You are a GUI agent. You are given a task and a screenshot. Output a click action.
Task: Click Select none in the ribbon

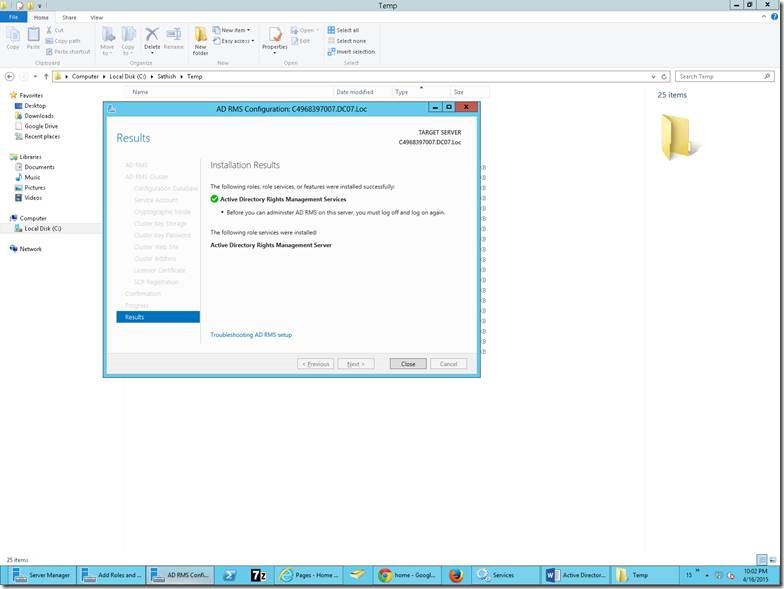(x=346, y=41)
